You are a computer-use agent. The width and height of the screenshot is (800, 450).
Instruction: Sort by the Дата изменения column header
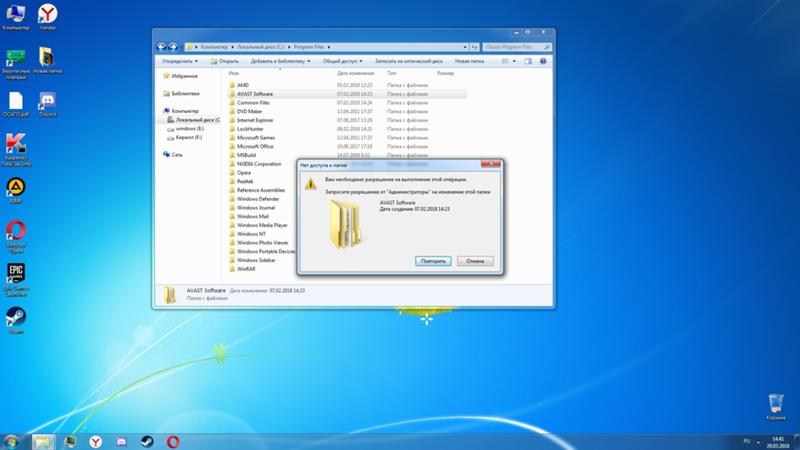pos(355,73)
